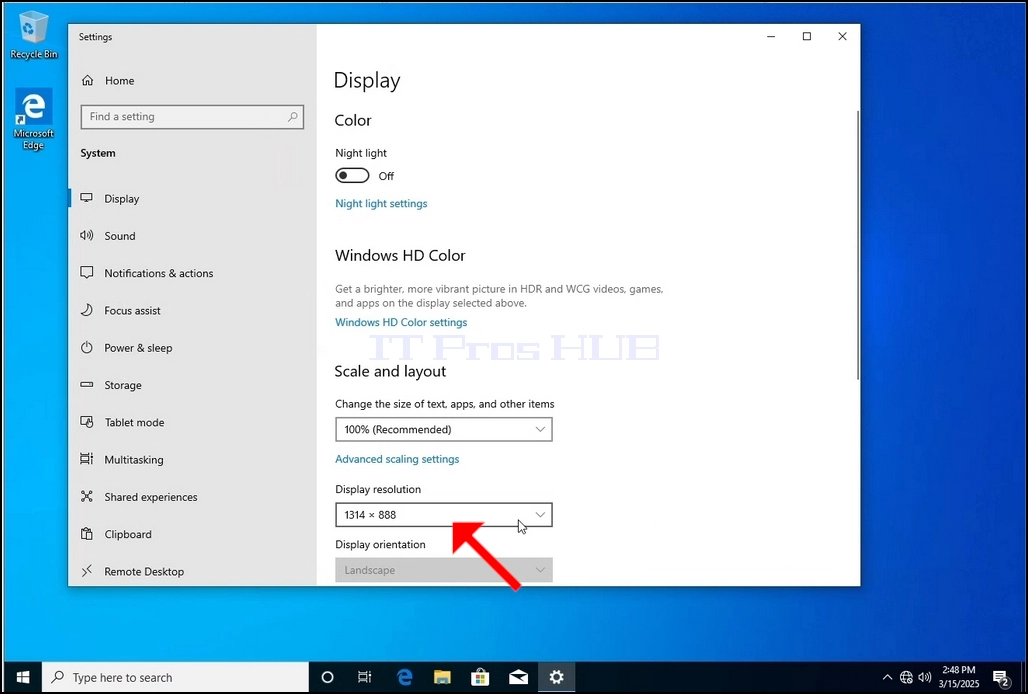Open Mail app from the taskbar
Viewport: 1028px width, 694px height.
click(x=519, y=677)
